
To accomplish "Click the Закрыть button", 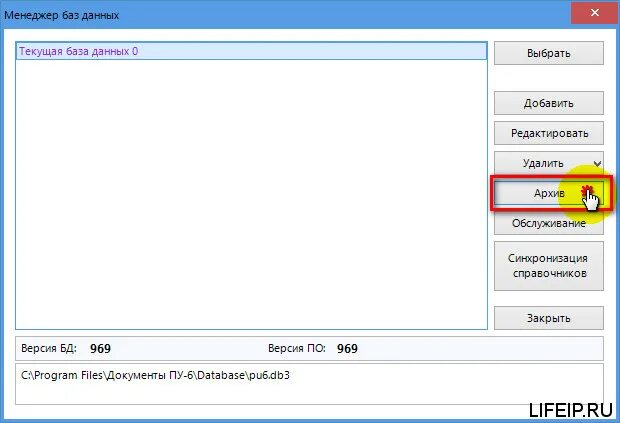I will click(548, 318).
